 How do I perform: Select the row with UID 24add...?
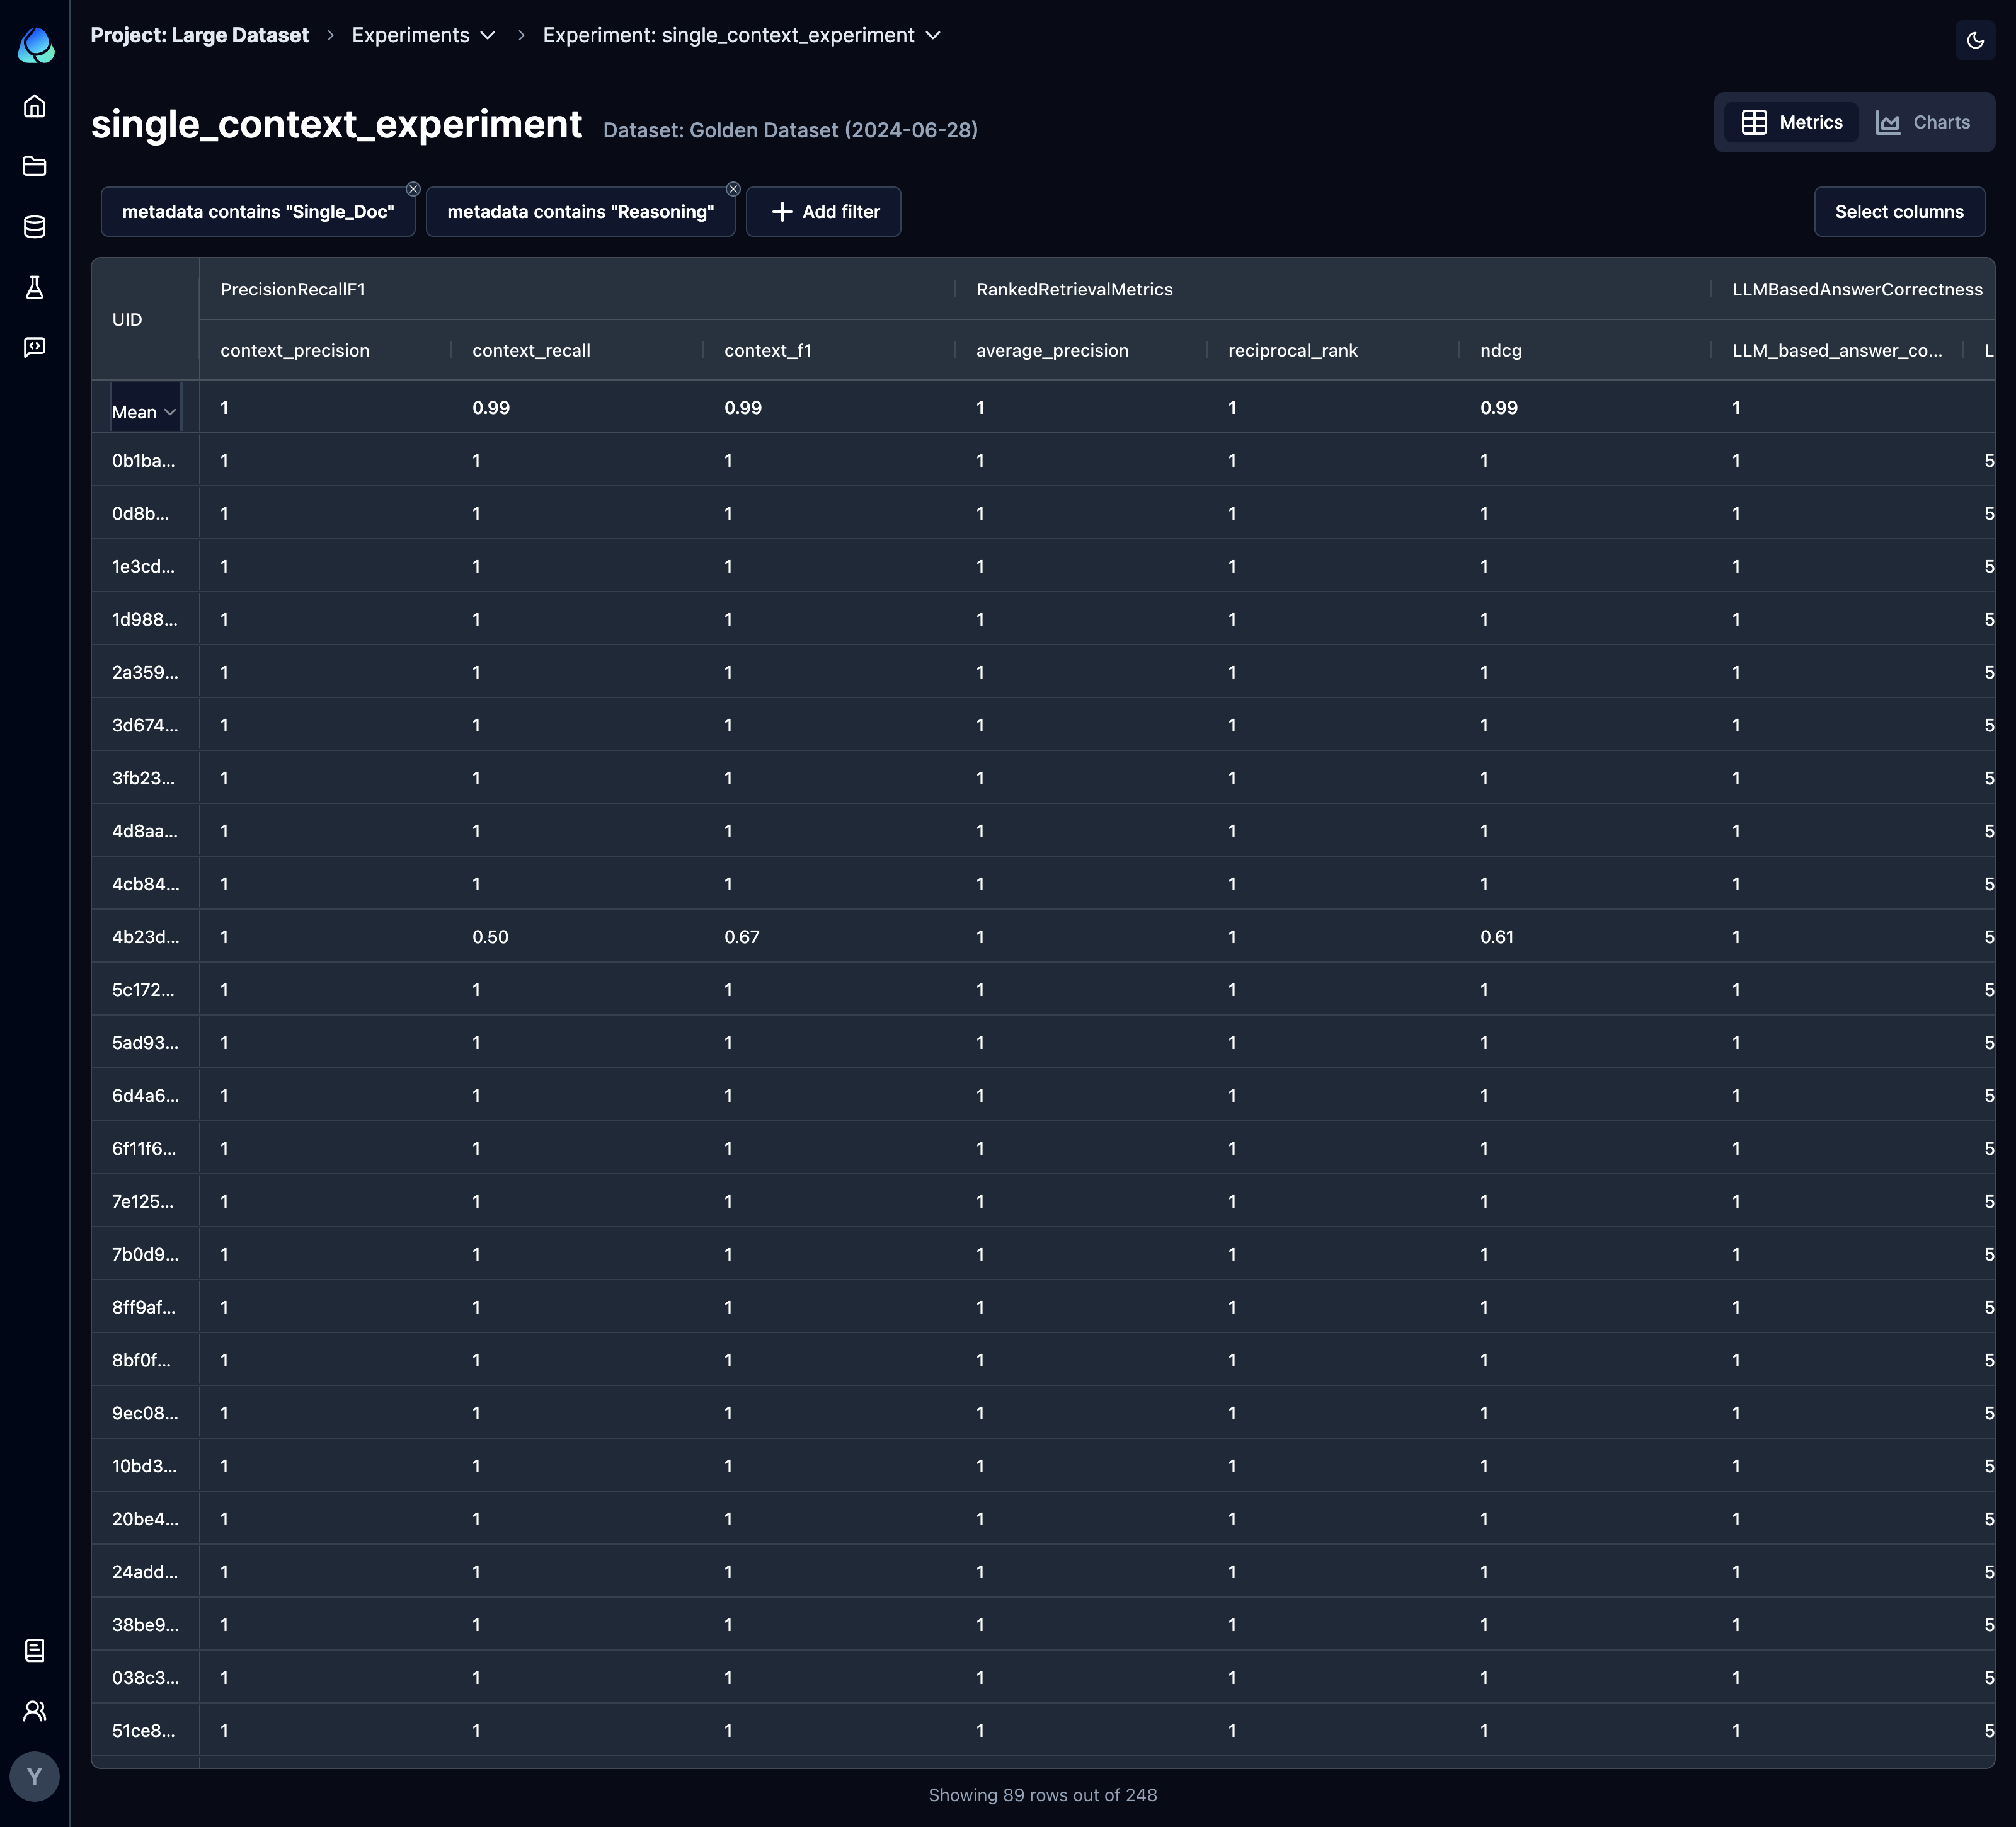[1043, 1572]
